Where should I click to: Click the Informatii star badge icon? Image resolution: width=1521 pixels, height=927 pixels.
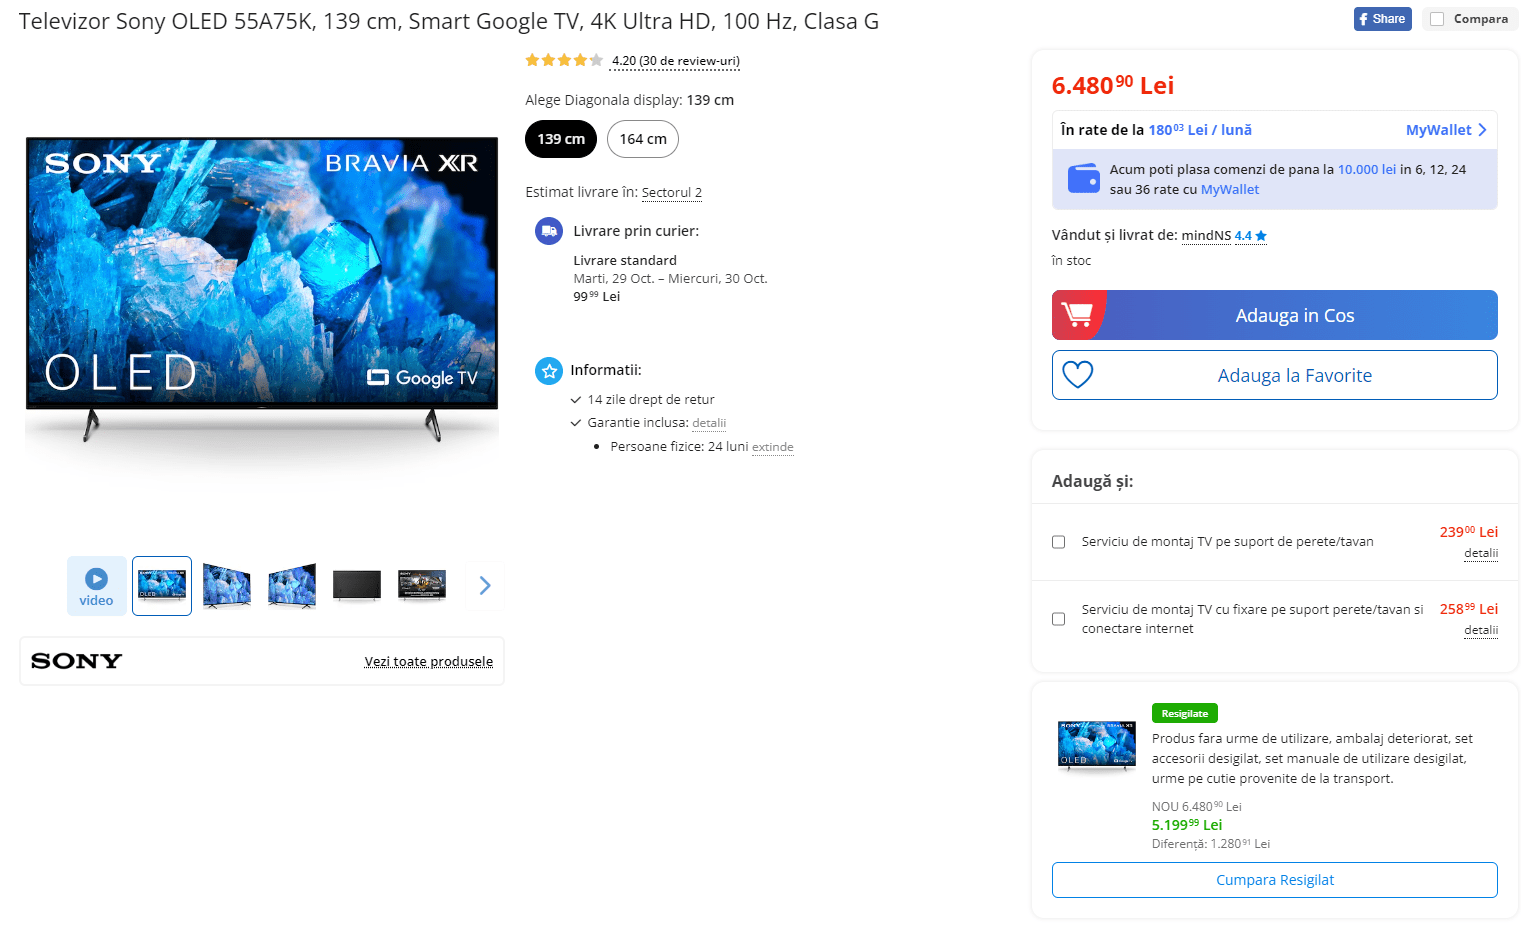(549, 371)
